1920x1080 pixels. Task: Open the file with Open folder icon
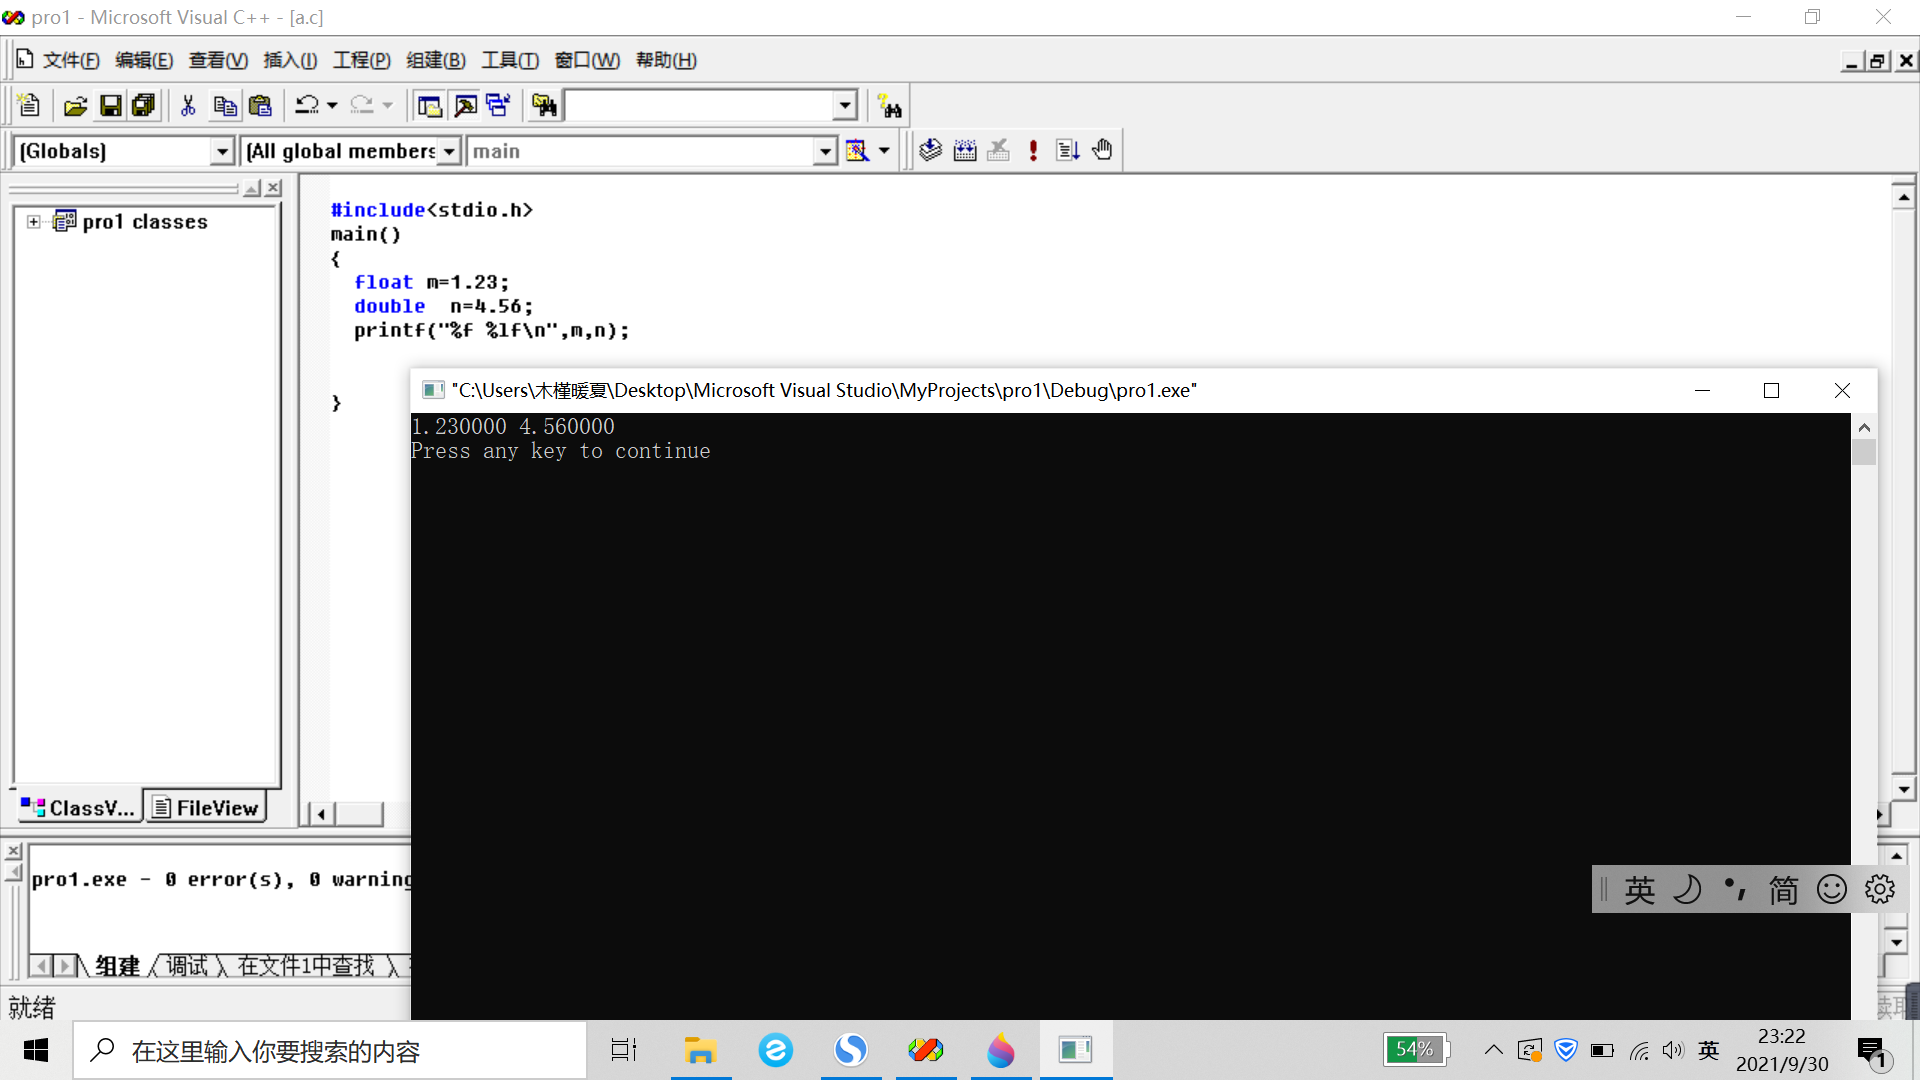pyautogui.click(x=75, y=106)
